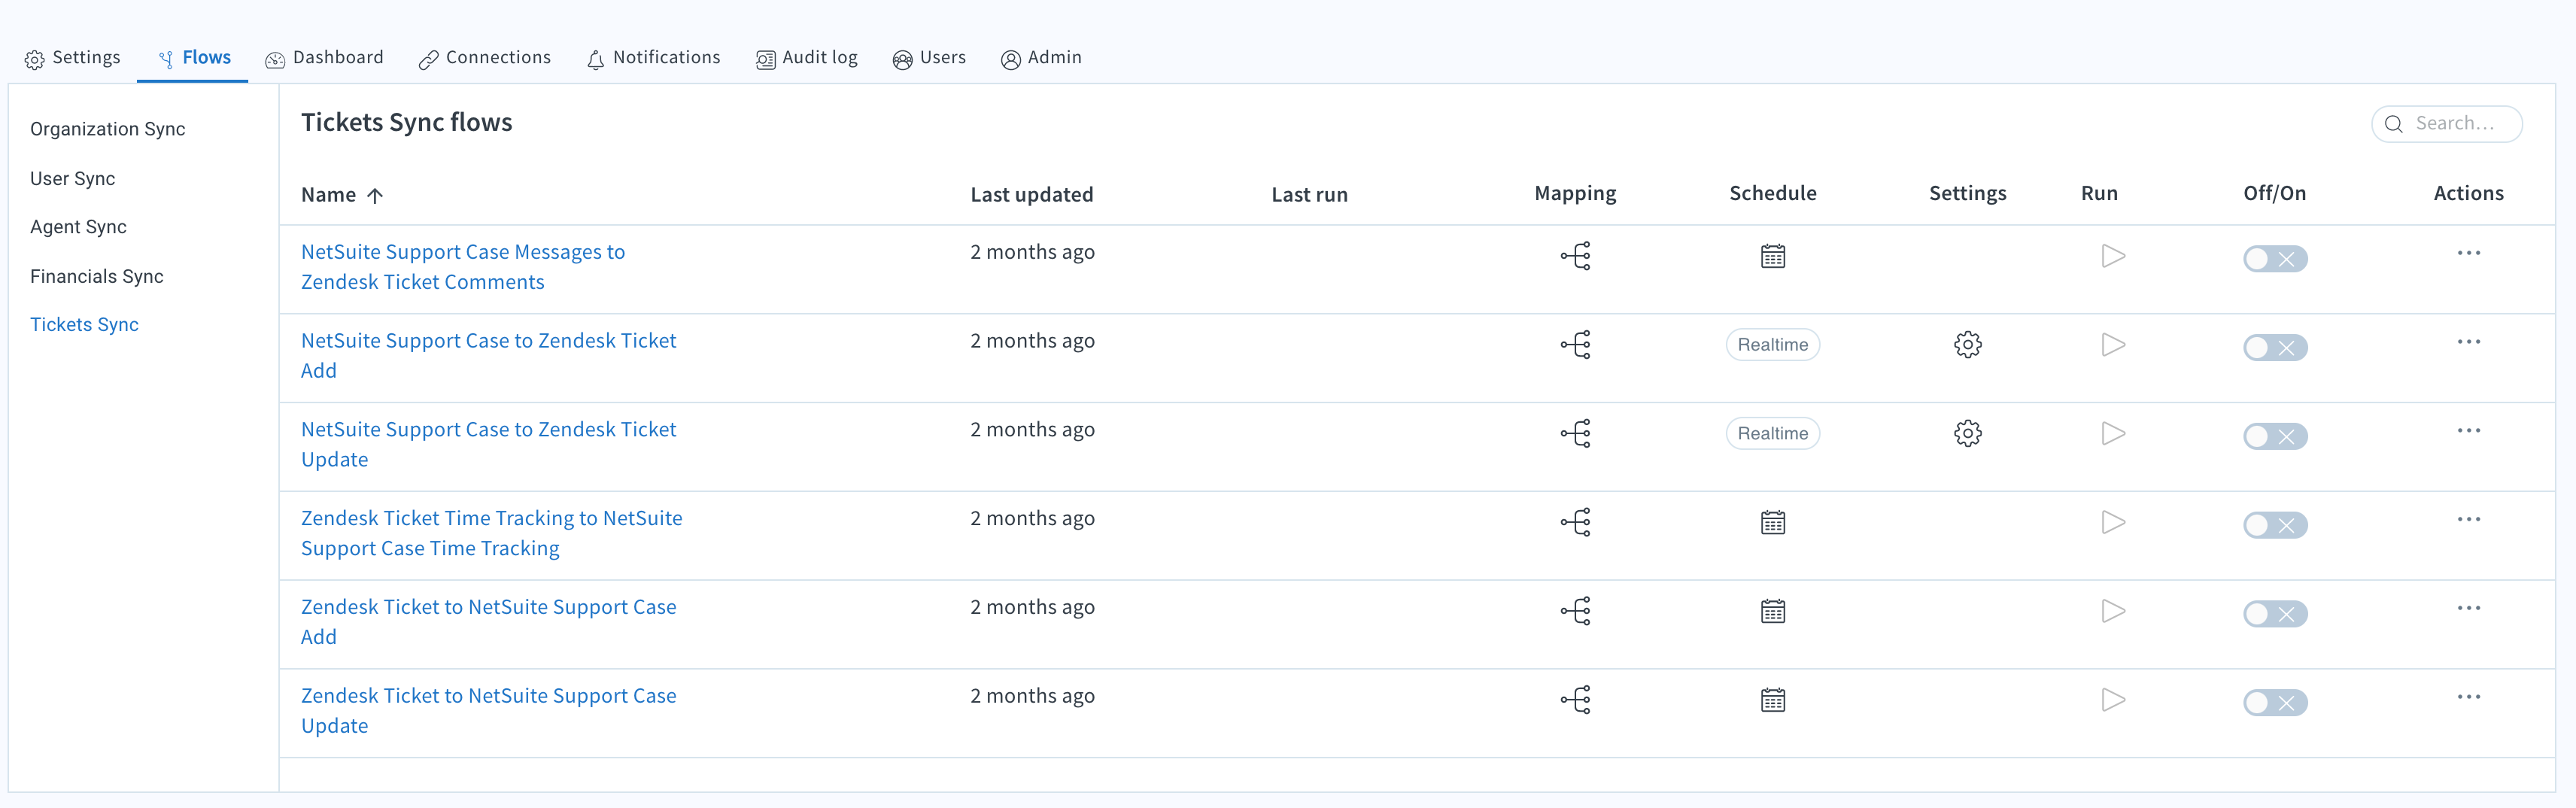Open the Connections tab
2576x808 pixels.
[x=485, y=58]
